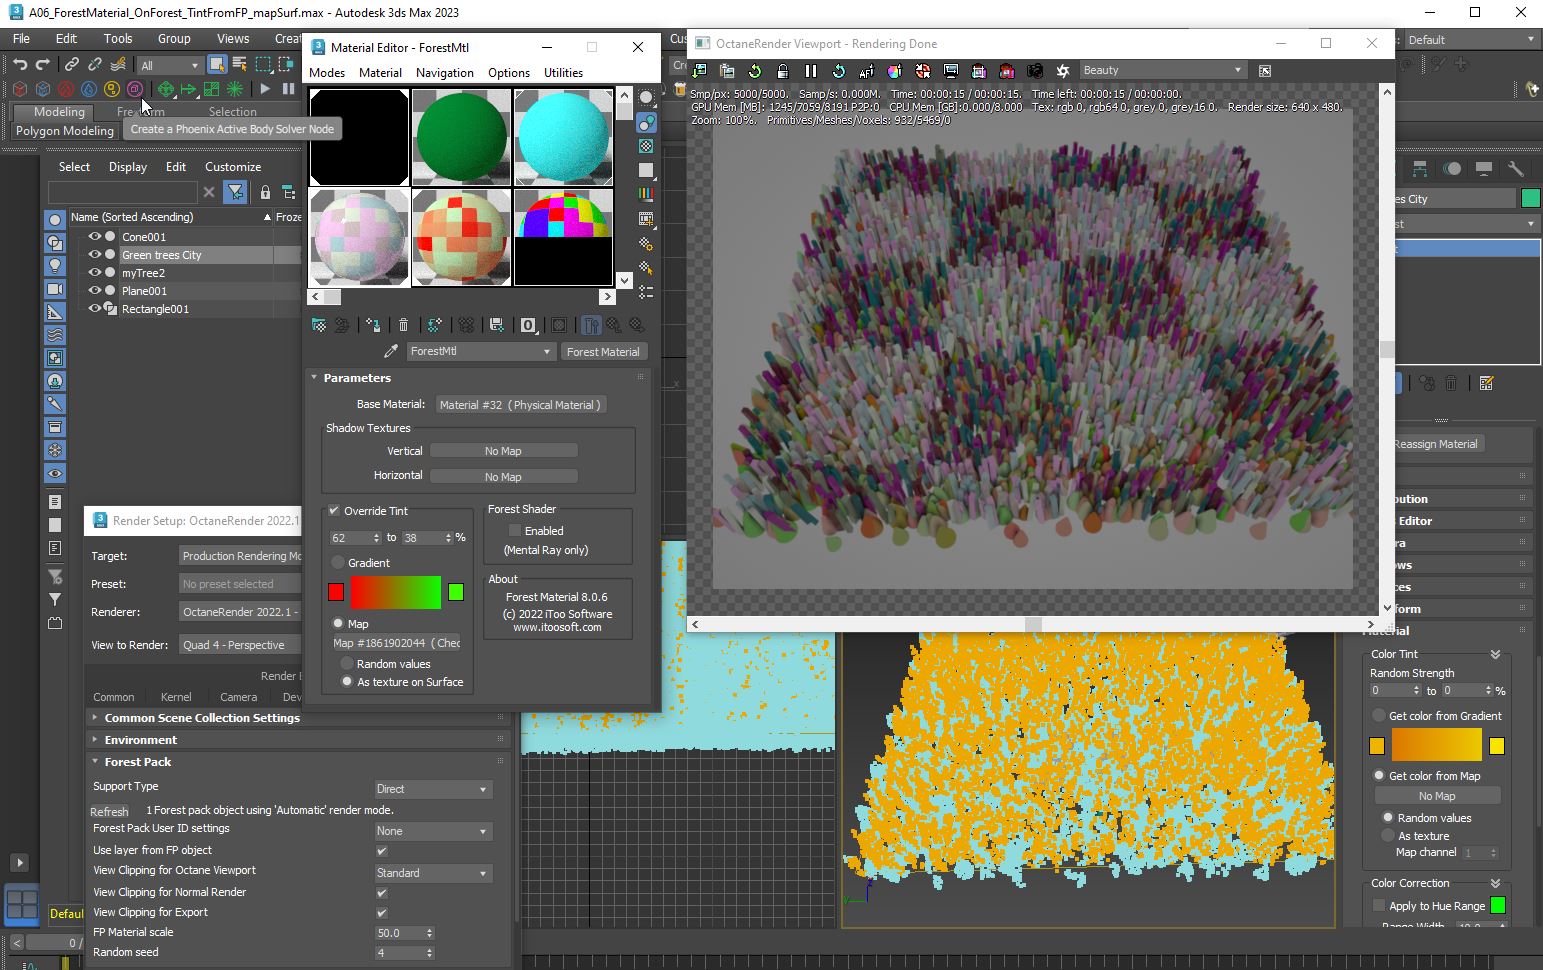Open the Customize menu in scene explorer

click(x=233, y=167)
